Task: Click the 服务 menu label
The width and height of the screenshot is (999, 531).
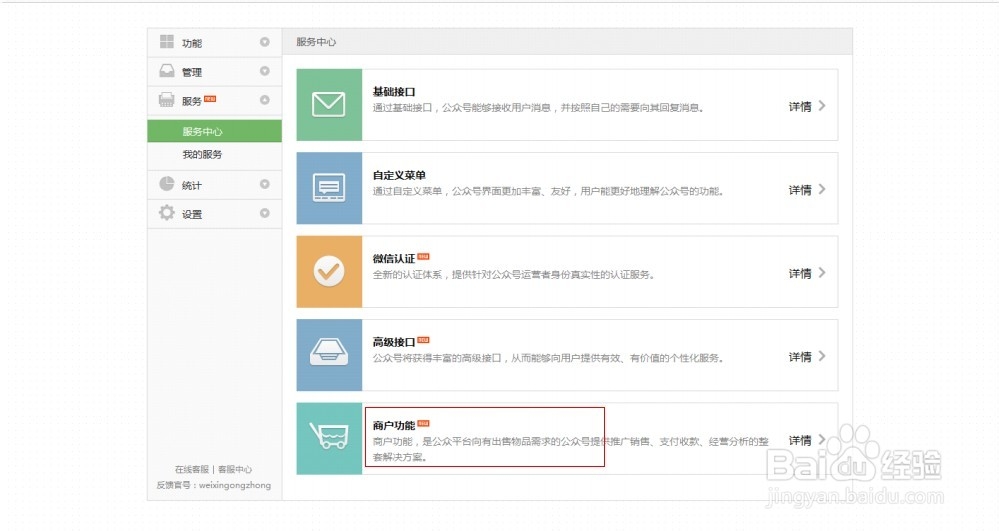Action: [192, 101]
